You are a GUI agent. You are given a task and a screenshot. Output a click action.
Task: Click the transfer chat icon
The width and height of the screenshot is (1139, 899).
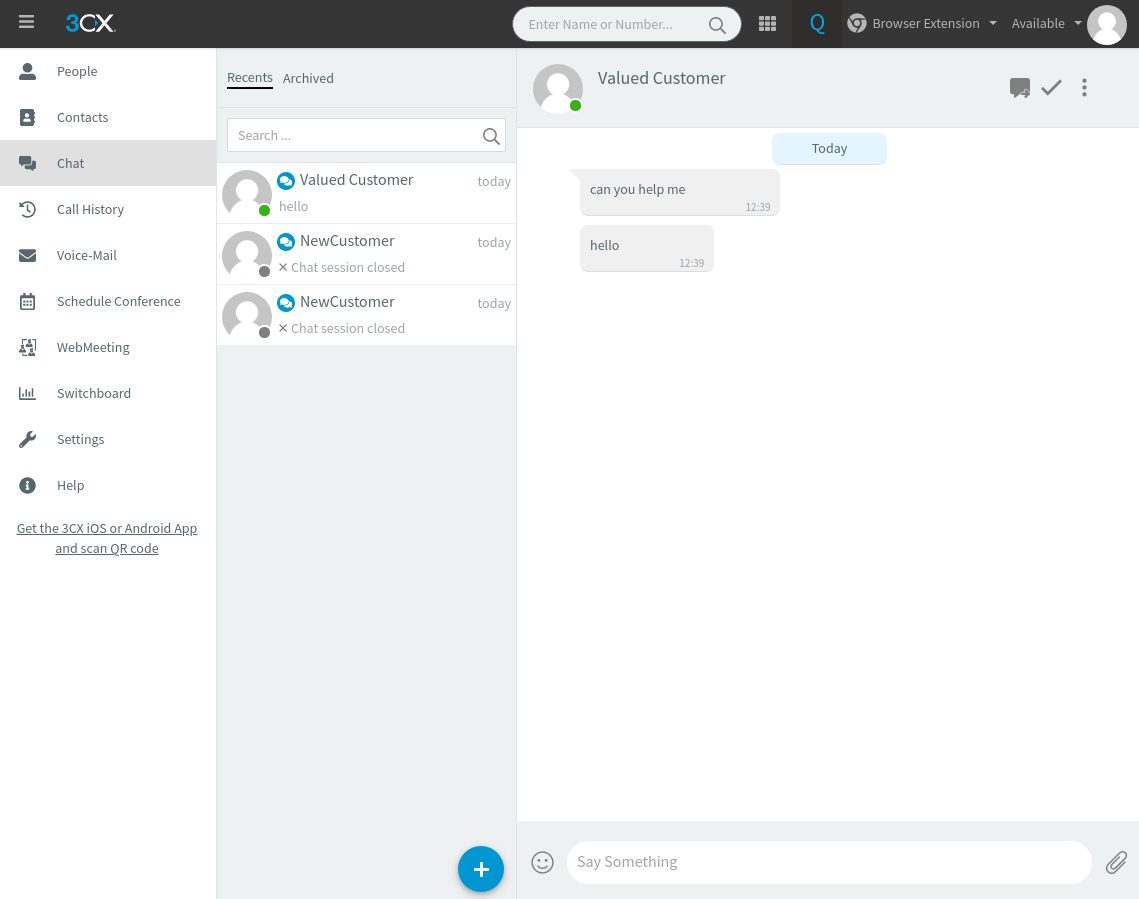coord(1020,88)
